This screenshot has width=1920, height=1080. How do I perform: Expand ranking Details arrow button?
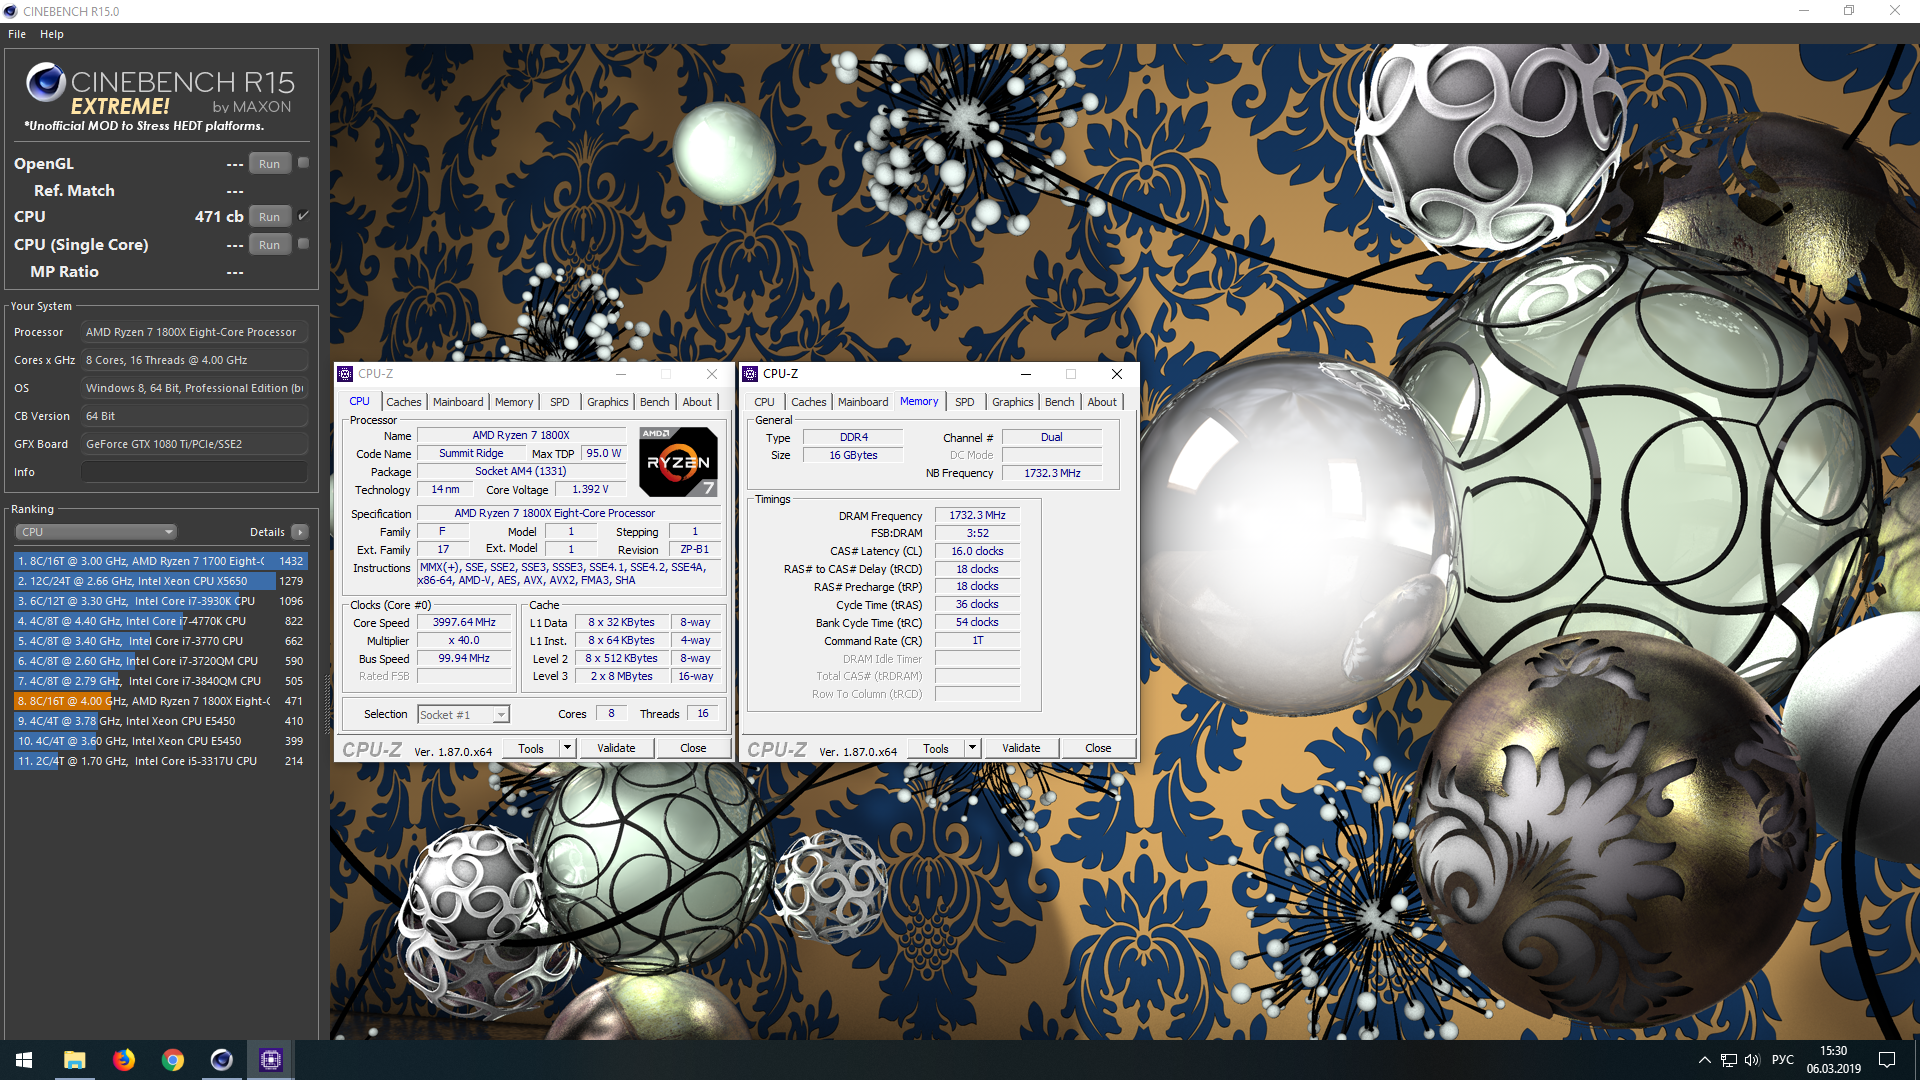click(x=300, y=532)
